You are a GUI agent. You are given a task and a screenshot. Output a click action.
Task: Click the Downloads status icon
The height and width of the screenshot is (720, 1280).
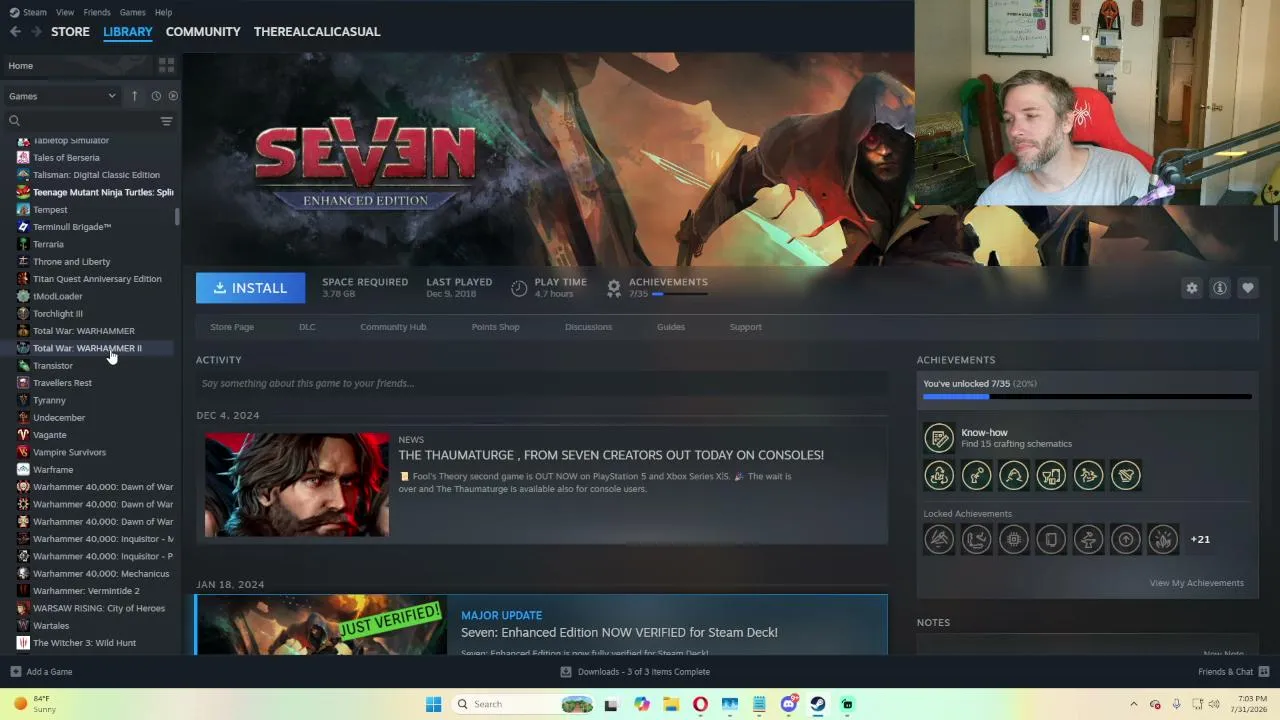click(566, 672)
